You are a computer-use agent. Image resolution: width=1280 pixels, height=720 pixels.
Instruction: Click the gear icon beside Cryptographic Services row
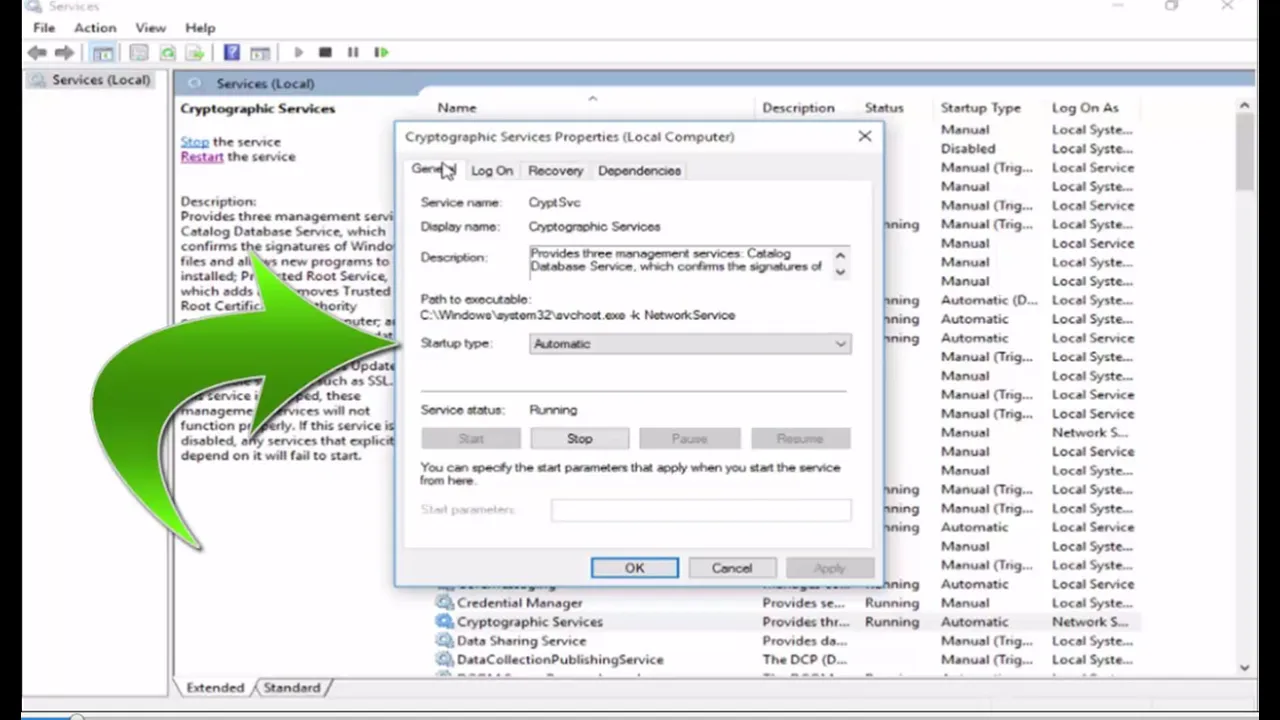tap(444, 622)
